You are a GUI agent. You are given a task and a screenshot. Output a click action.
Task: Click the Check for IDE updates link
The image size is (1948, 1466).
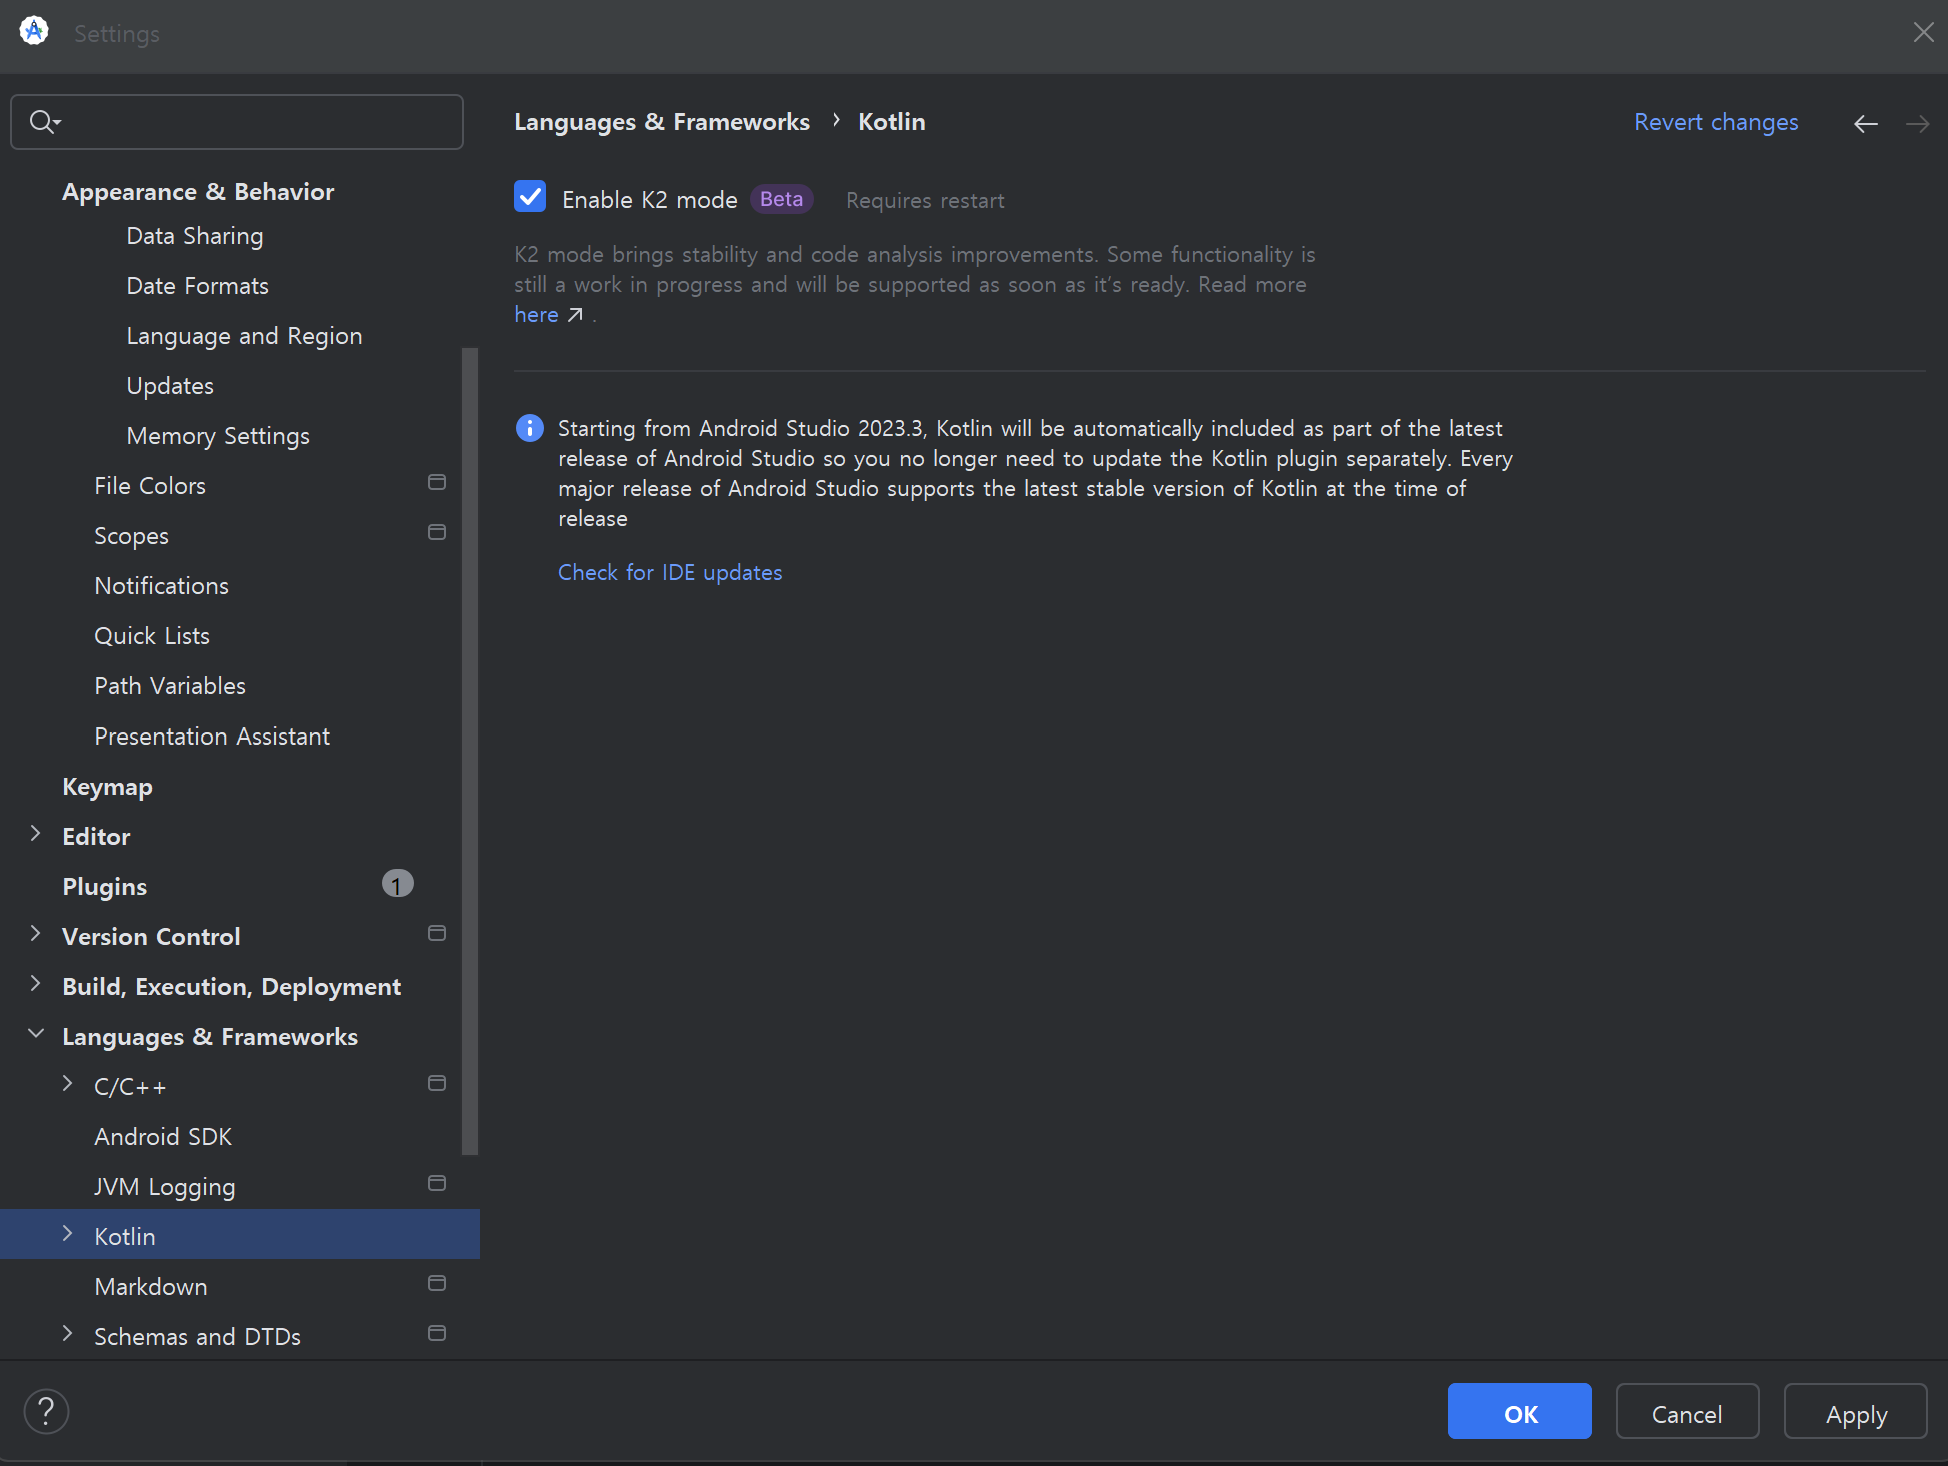click(x=669, y=572)
